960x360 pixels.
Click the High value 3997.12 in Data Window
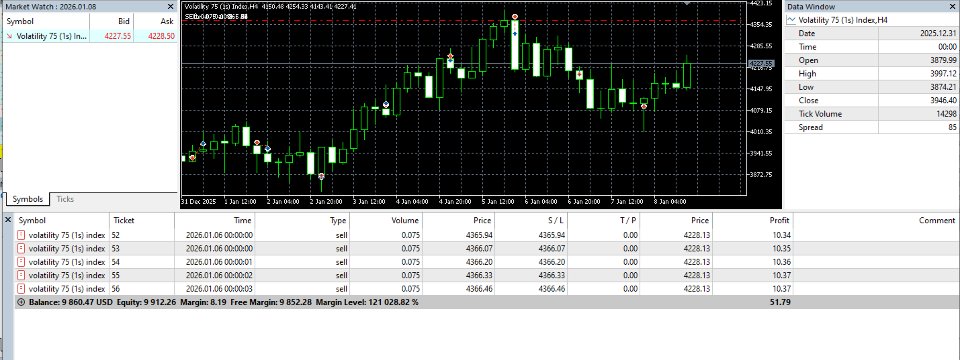pos(943,73)
